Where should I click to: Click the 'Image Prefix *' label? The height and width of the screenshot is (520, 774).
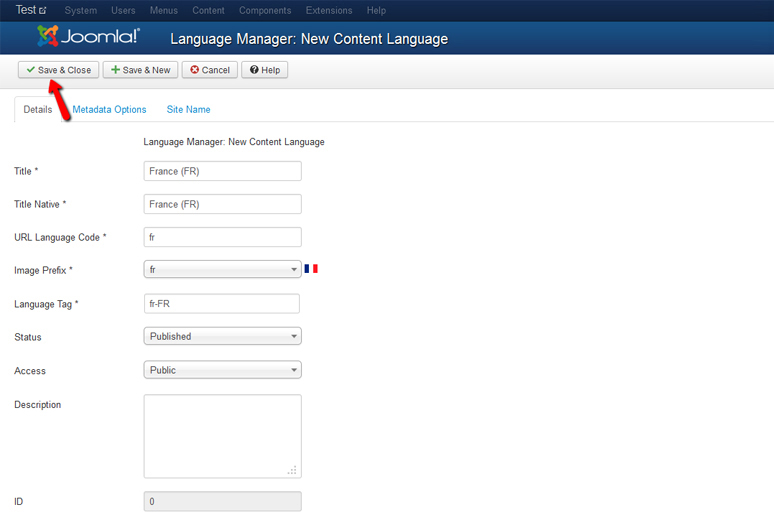pyautogui.click(x=43, y=270)
